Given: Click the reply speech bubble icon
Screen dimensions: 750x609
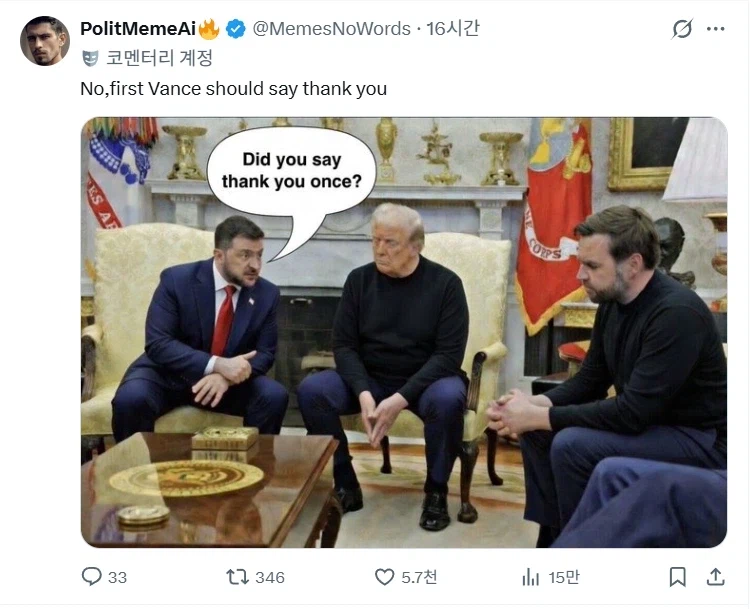Looking at the screenshot, I should point(91,576).
